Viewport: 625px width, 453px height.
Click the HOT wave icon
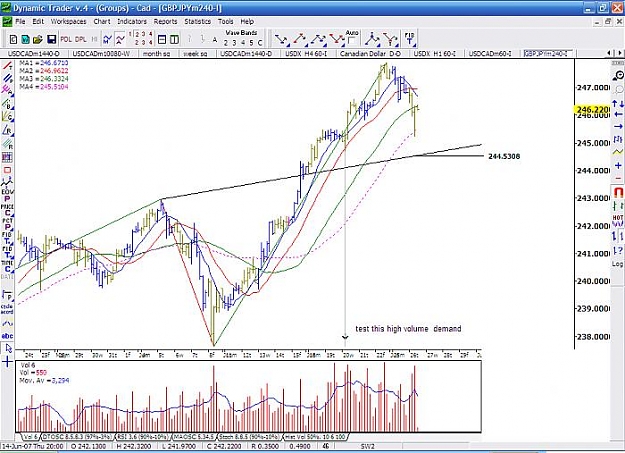coord(618,221)
